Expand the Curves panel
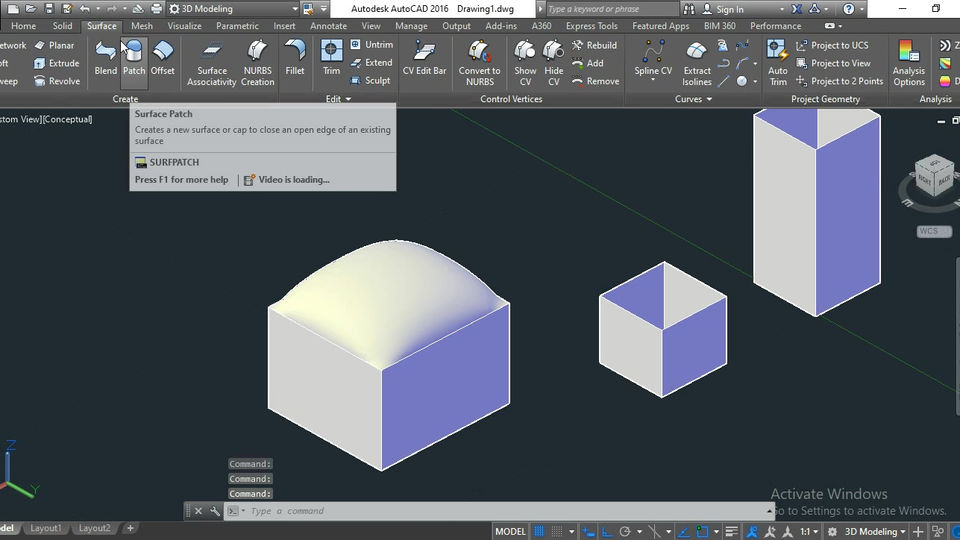The image size is (960, 540). (693, 99)
